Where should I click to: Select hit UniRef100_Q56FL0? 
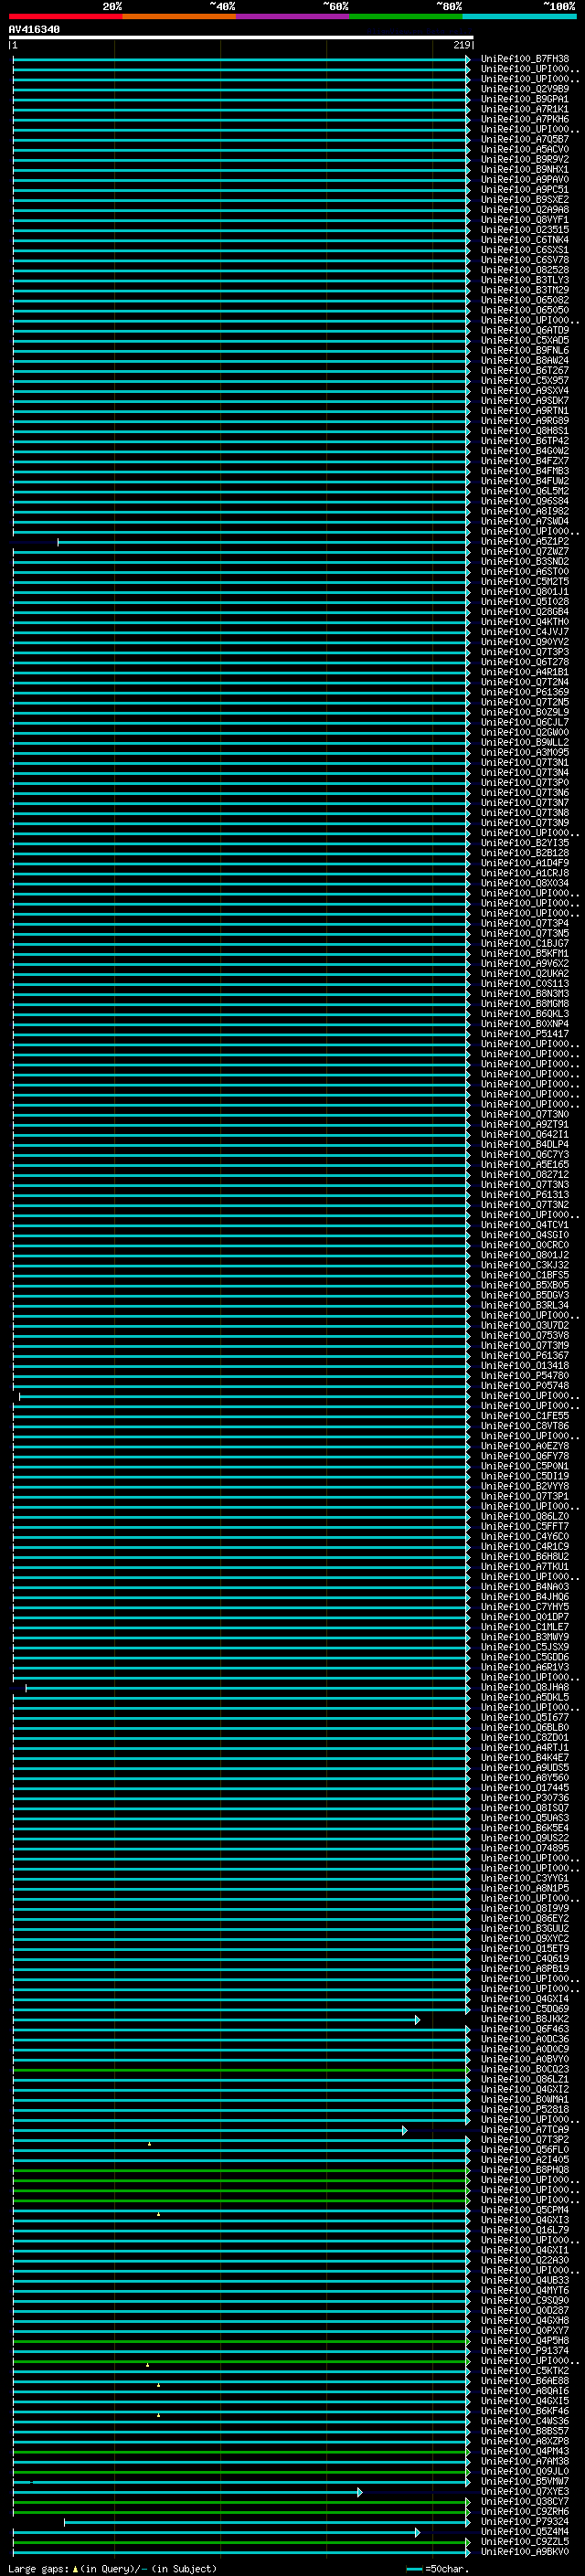click(525, 2150)
